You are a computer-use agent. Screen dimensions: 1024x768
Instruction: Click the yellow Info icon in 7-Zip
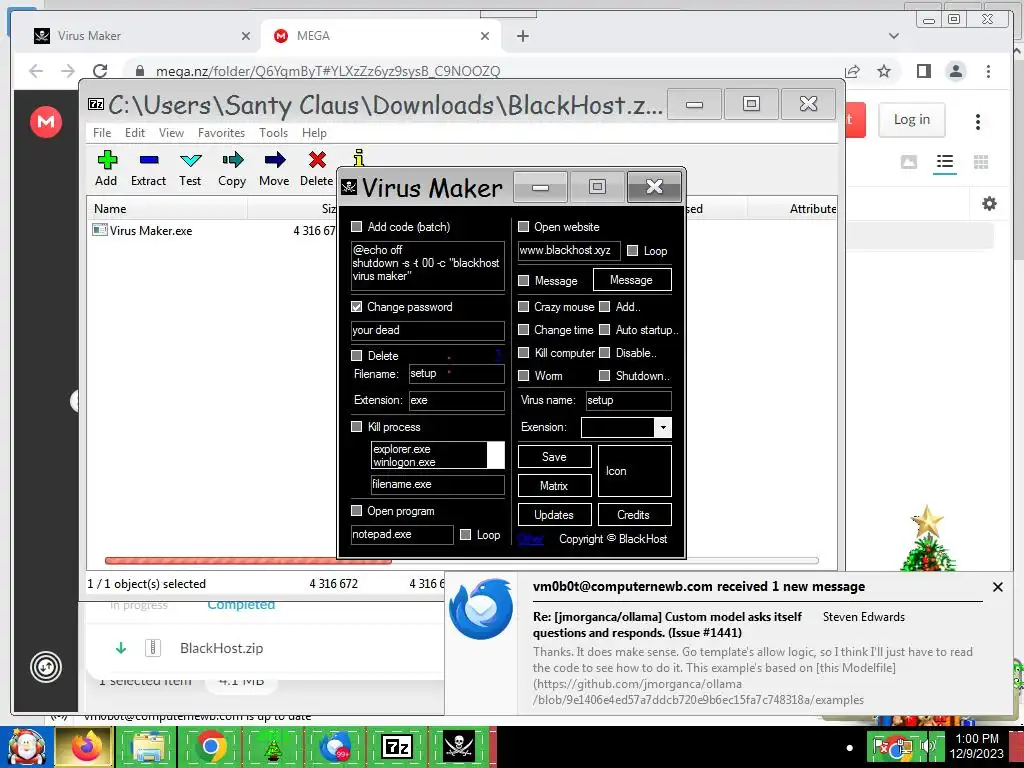[359, 157]
